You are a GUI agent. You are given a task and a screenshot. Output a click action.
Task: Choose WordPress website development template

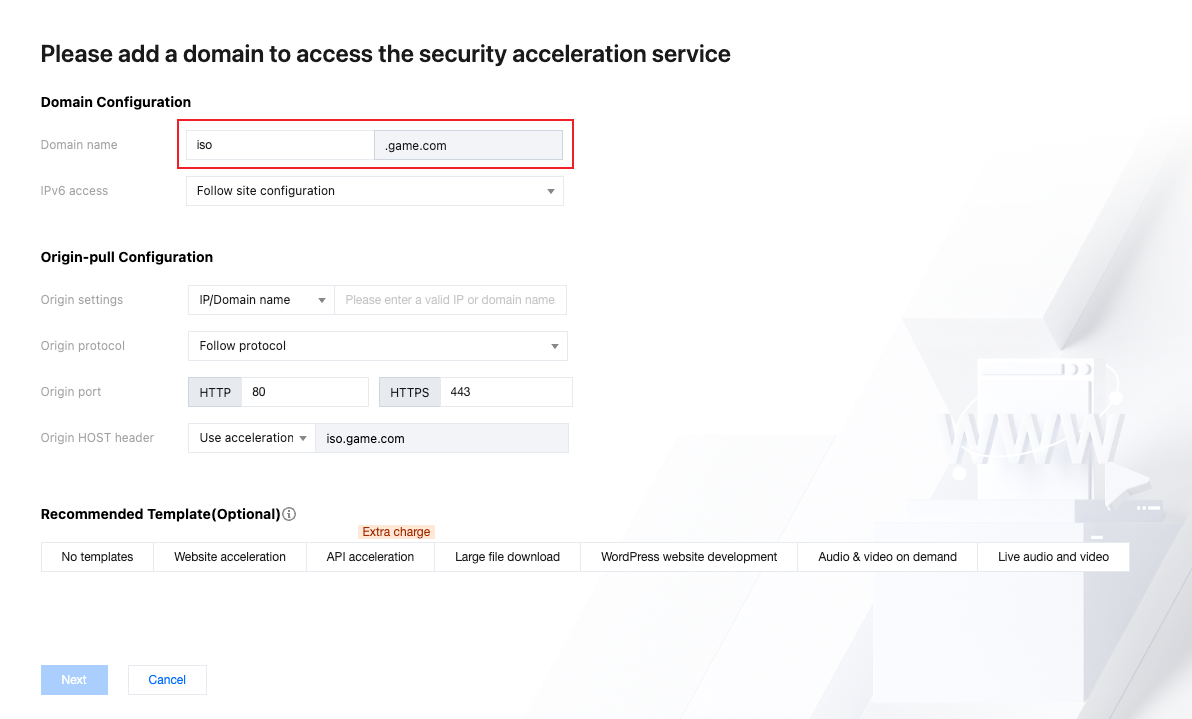(x=689, y=557)
